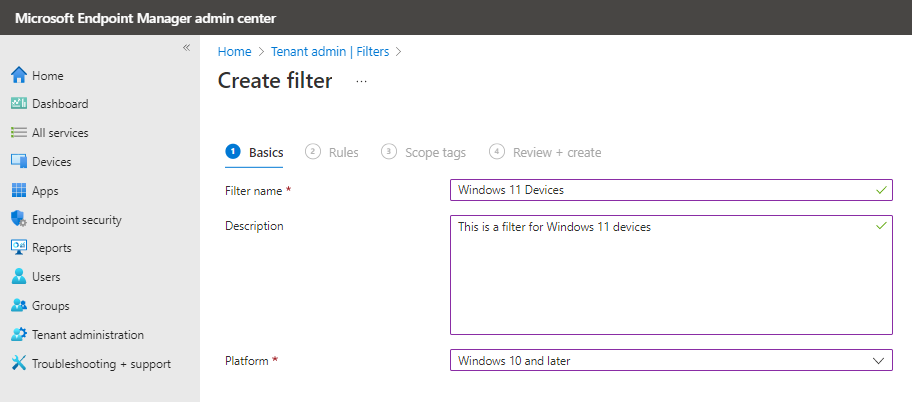
Task: Switch to the Rules step tab
Action: point(332,152)
